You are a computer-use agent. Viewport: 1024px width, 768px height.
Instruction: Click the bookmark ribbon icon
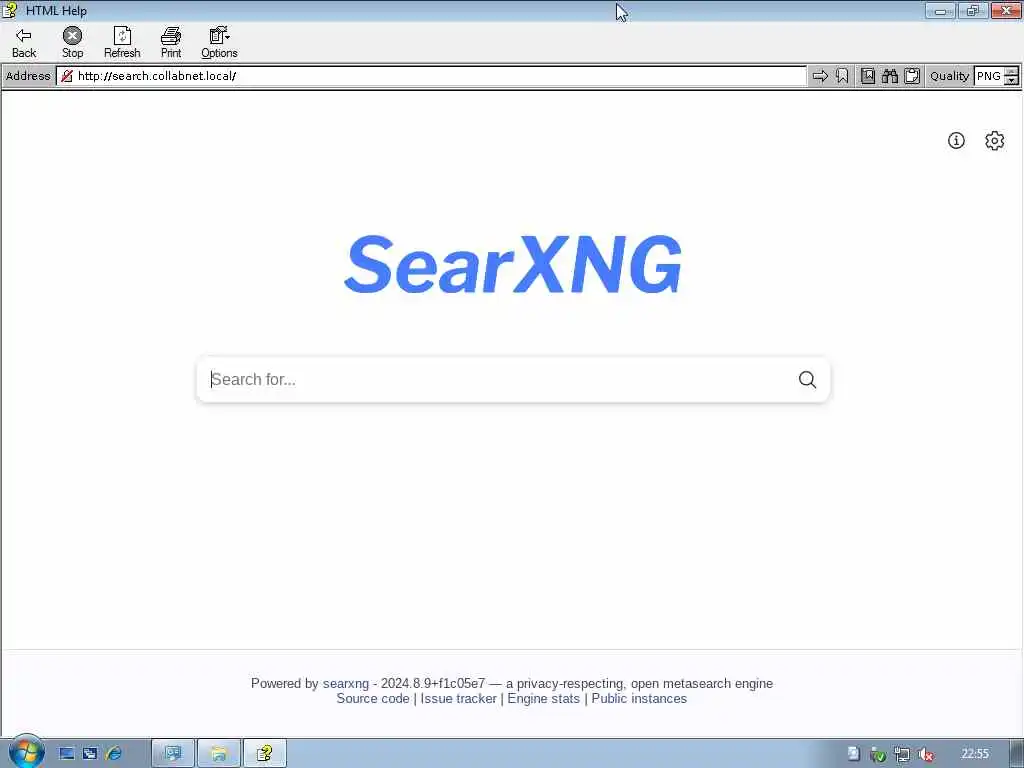[842, 76]
